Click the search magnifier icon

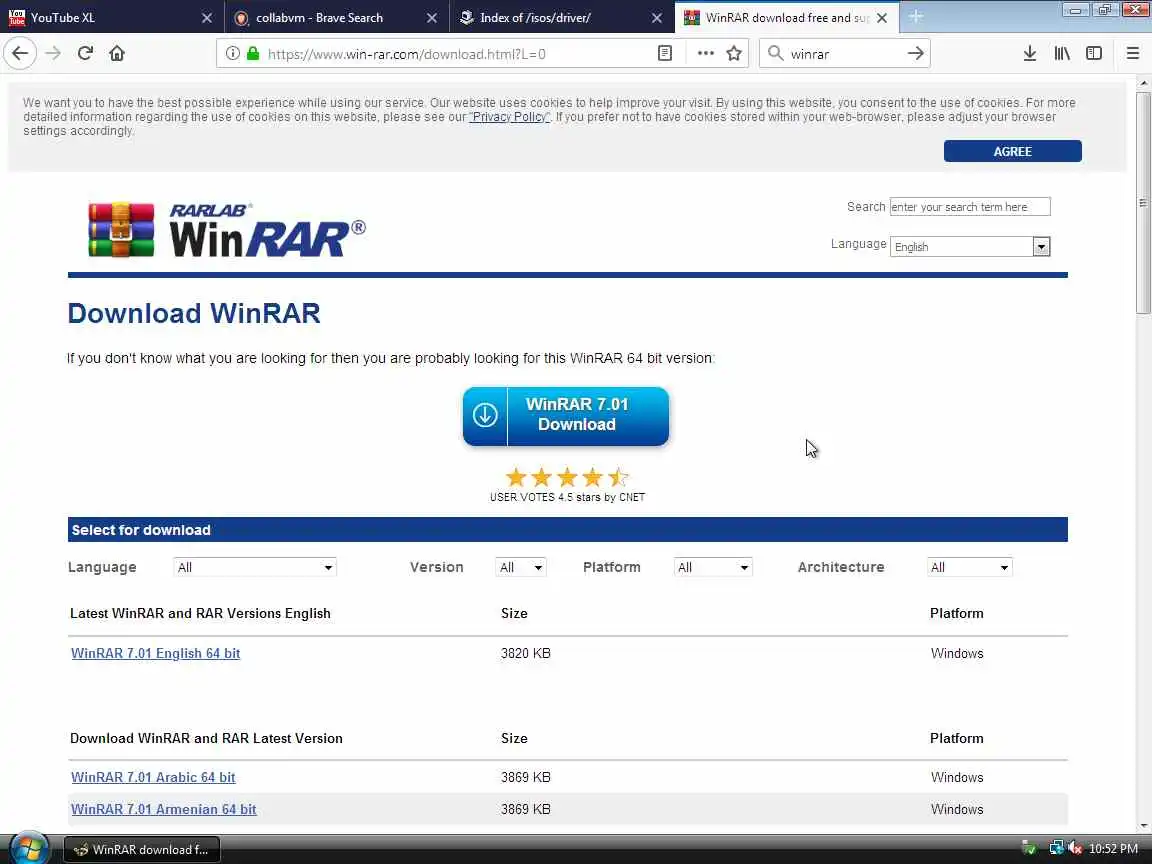(x=775, y=54)
